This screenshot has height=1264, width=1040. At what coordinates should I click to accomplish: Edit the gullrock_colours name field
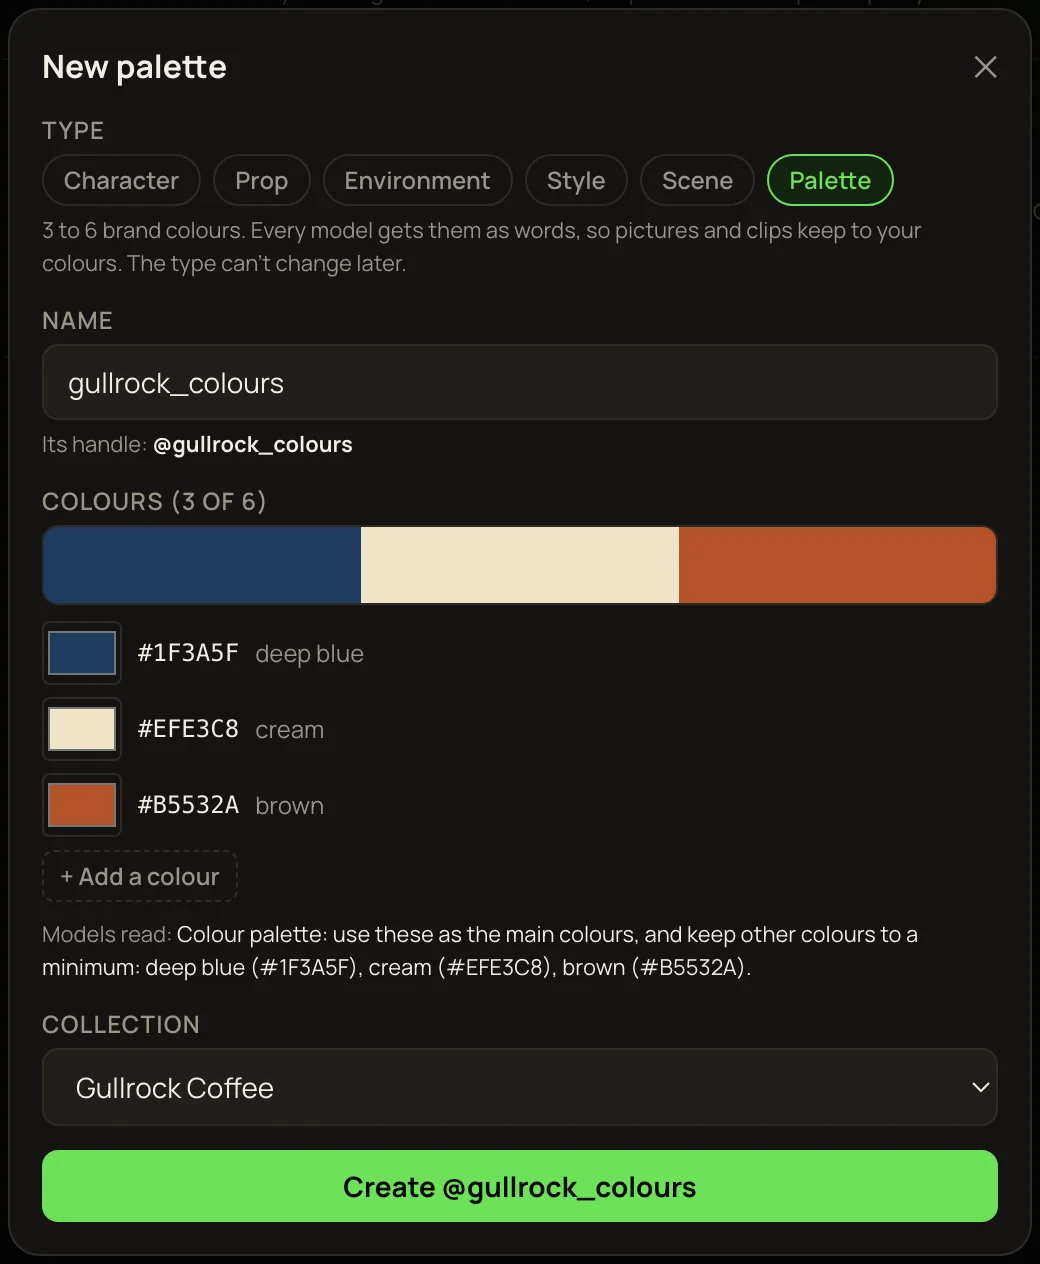pos(520,382)
